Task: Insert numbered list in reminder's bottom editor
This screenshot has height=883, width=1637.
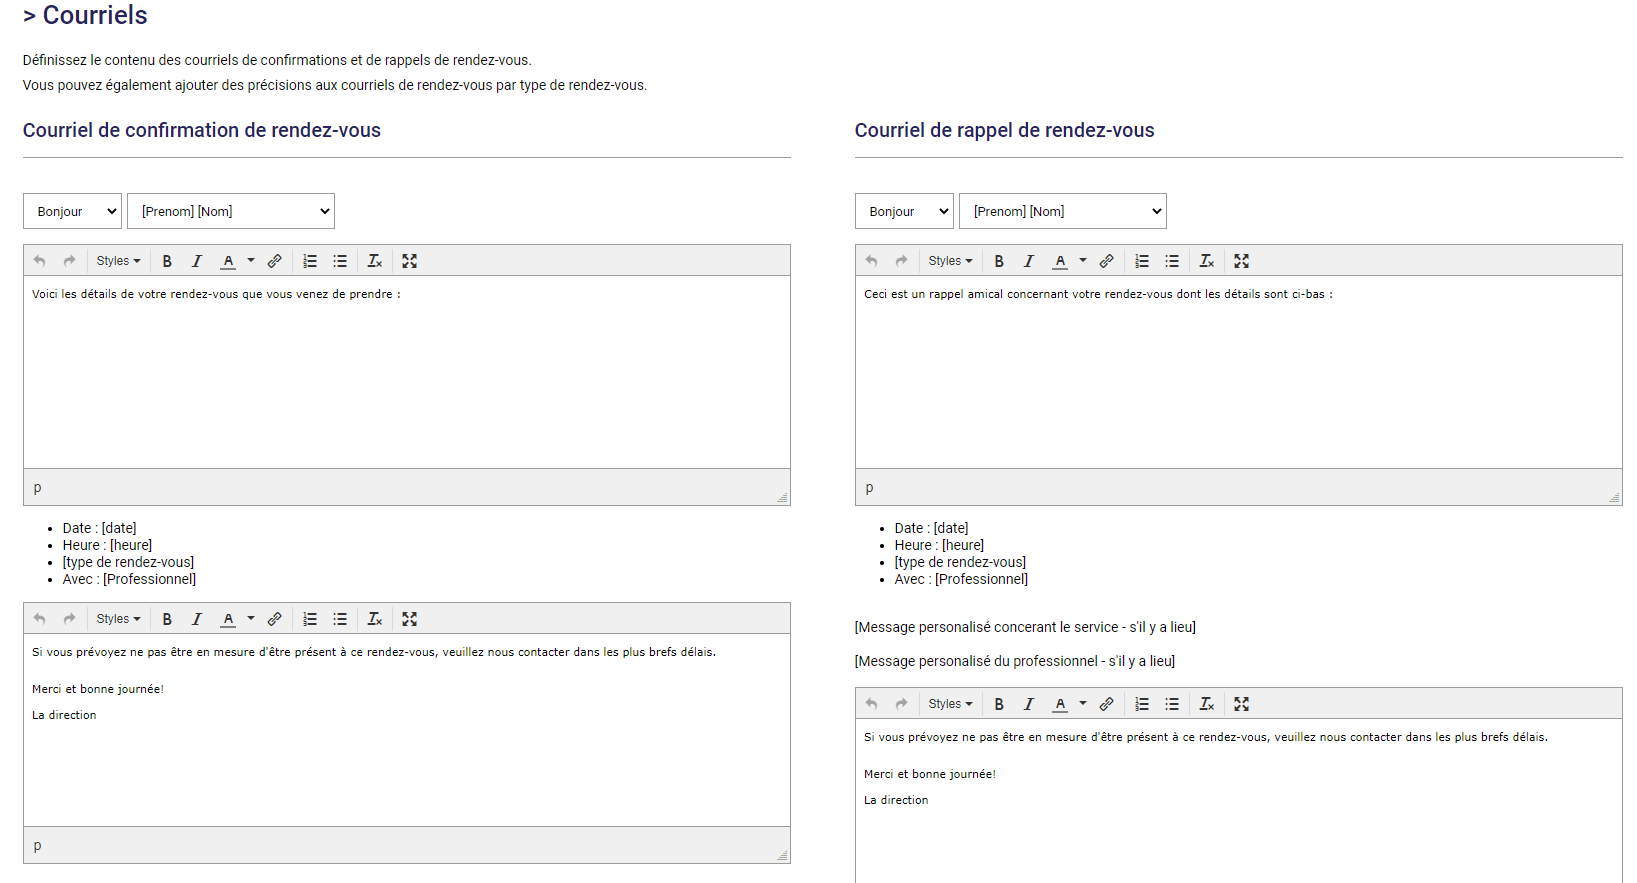Action: 1142,704
